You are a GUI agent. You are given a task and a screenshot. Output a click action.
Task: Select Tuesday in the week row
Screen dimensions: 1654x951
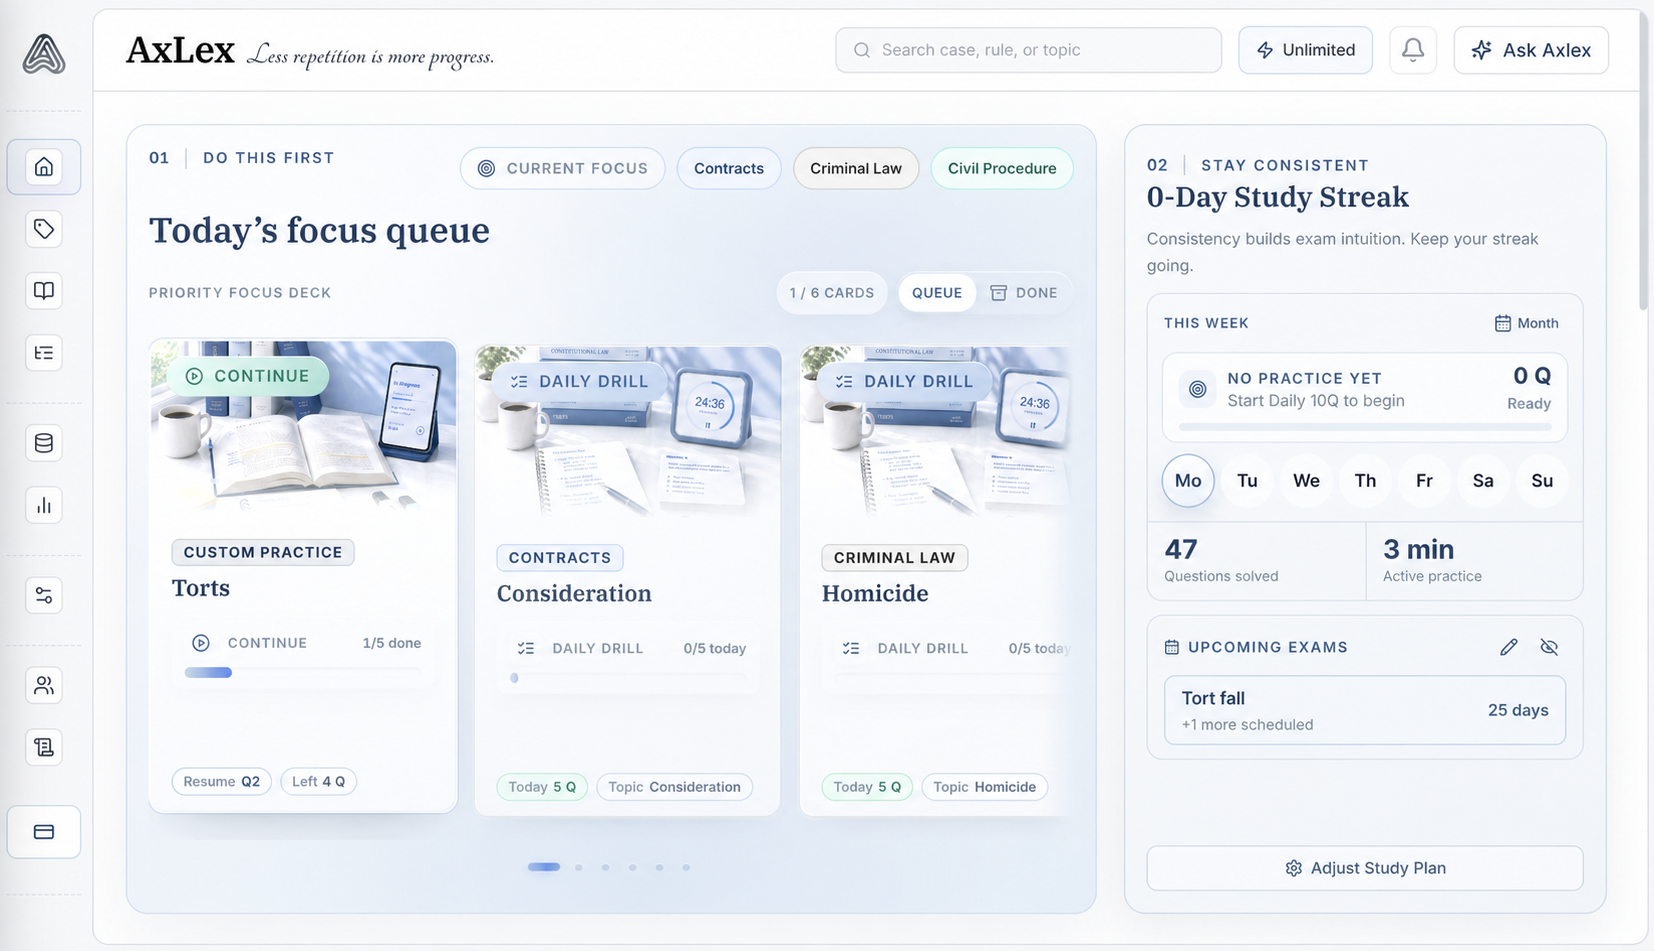[1247, 481]
